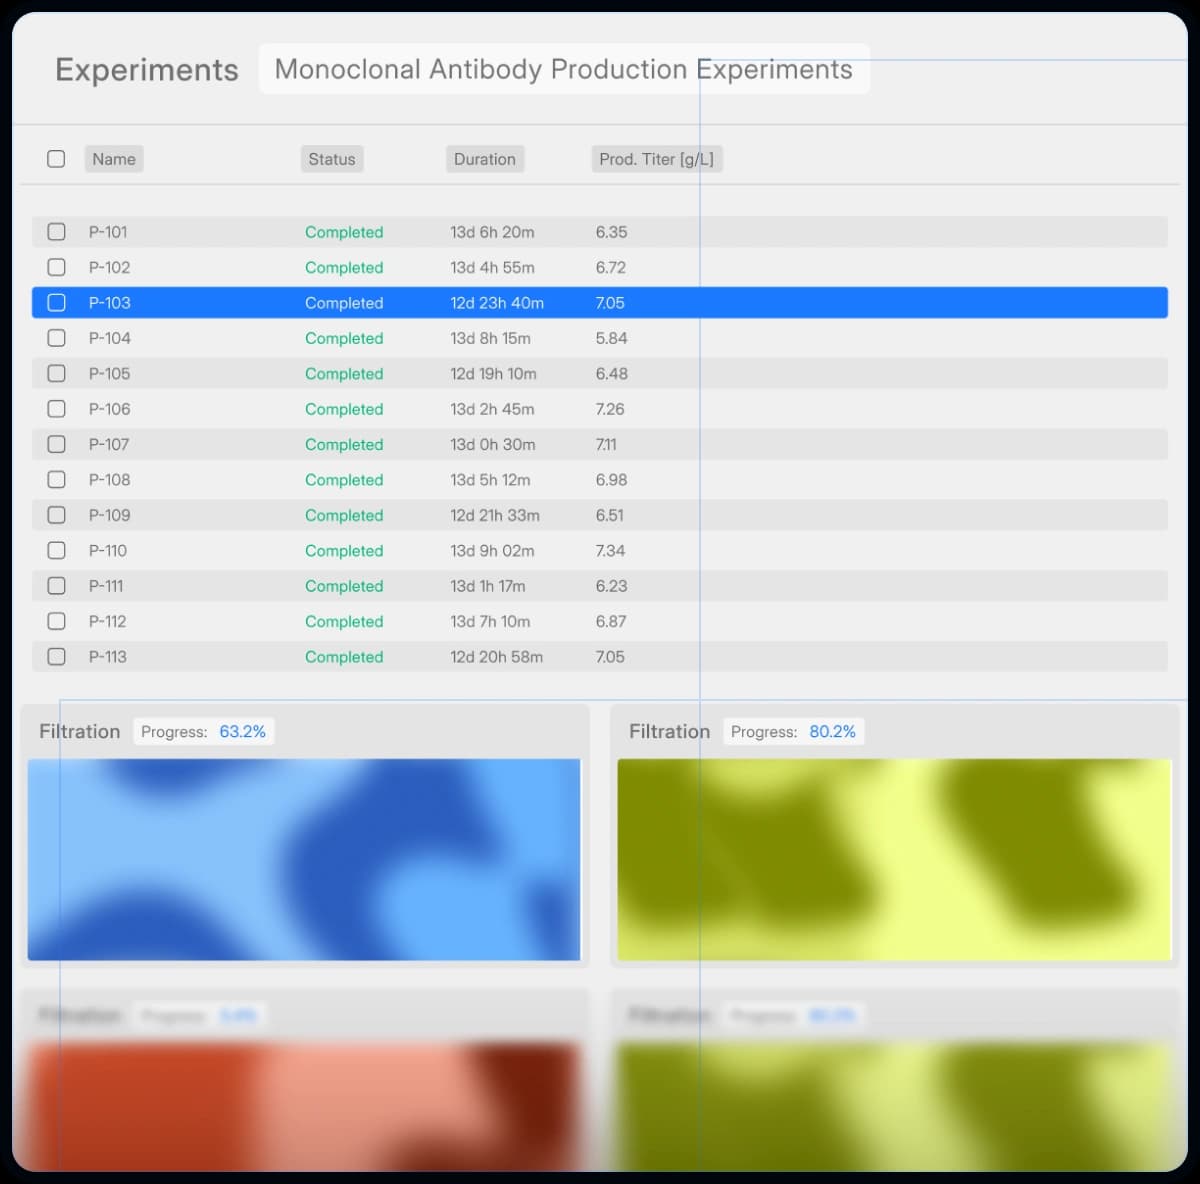Screen dimensions: 1200x1184
Task: Enable the checkbox next to P-110
Action: tap(57, 551)
